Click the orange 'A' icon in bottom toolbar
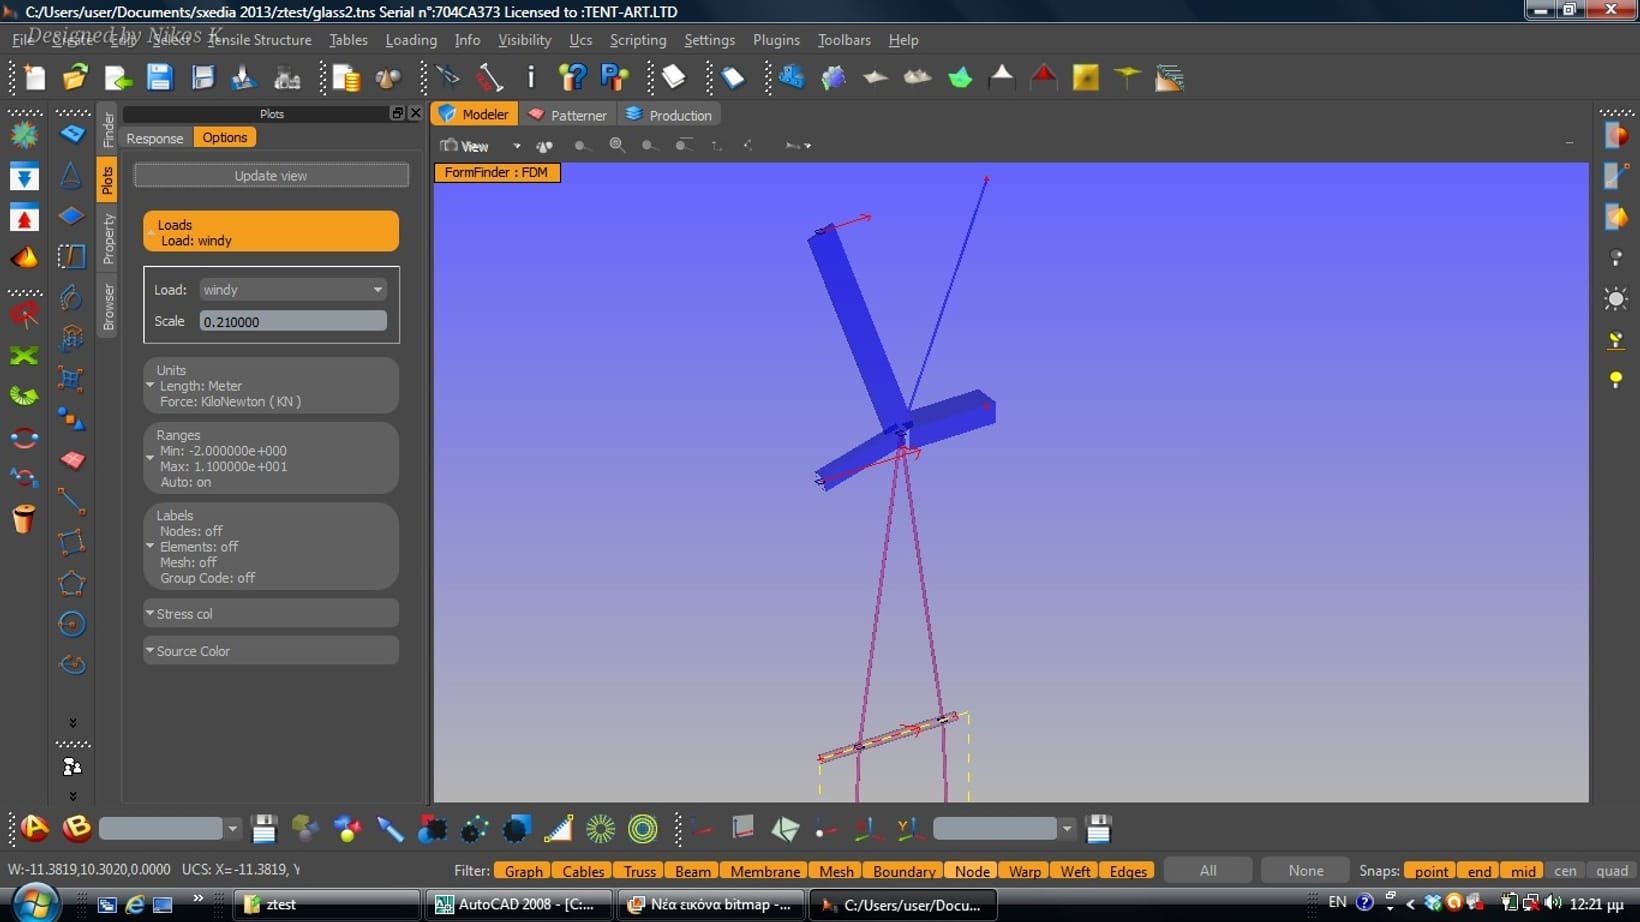The height and width of the screenshot is (922, 1640). click(35, 828)
